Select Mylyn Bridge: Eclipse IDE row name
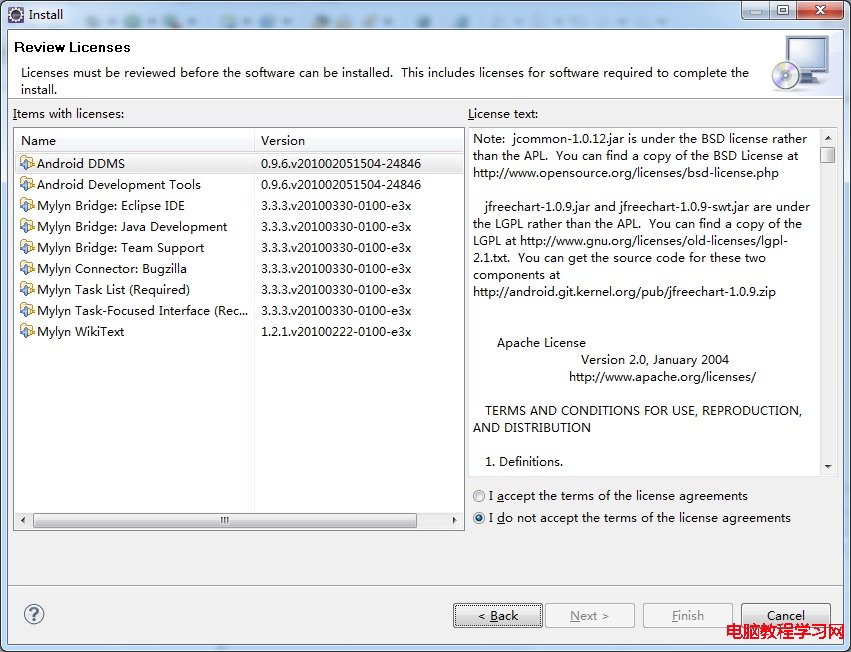Viewport: 851px width, 652px height. [111, 206]
